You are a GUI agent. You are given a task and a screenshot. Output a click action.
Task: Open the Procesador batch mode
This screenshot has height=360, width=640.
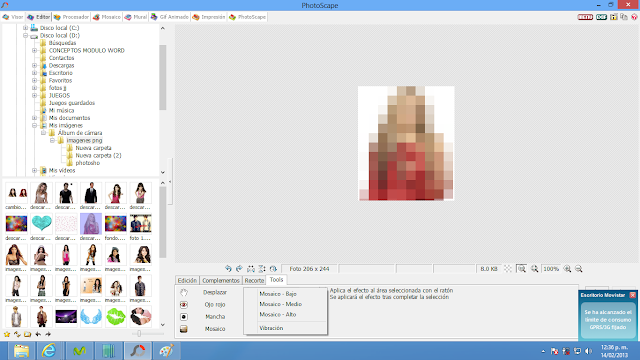[71, 17]
